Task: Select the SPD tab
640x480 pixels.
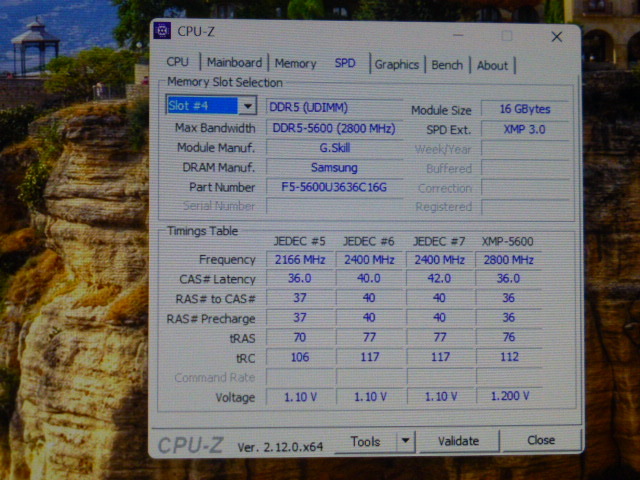Action: pos(345,63)
